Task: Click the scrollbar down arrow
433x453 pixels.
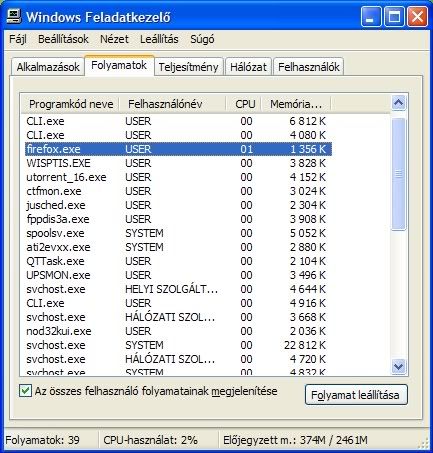Action: click(x=399, y=367)
